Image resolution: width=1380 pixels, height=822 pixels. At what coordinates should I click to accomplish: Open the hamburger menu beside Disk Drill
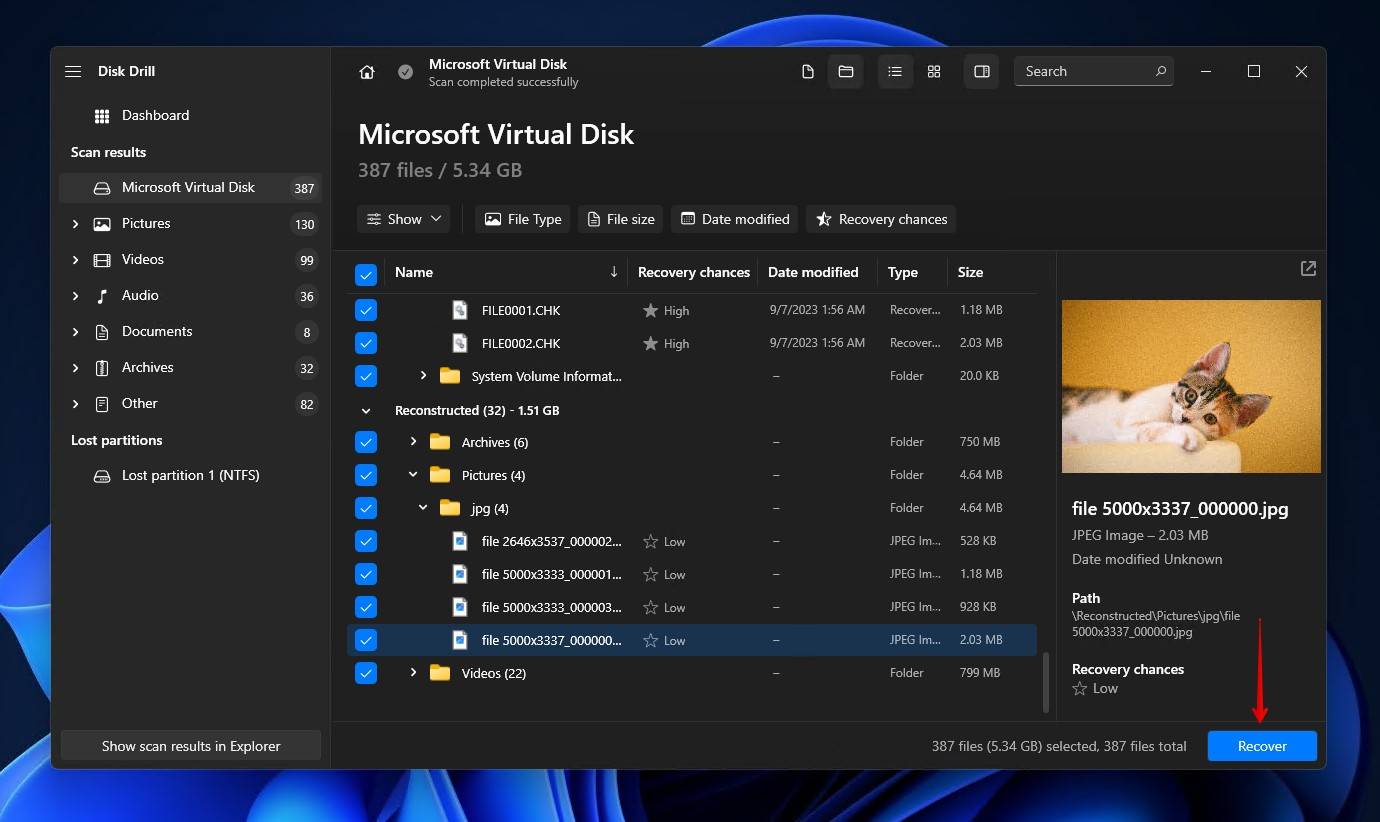(73, 72)
